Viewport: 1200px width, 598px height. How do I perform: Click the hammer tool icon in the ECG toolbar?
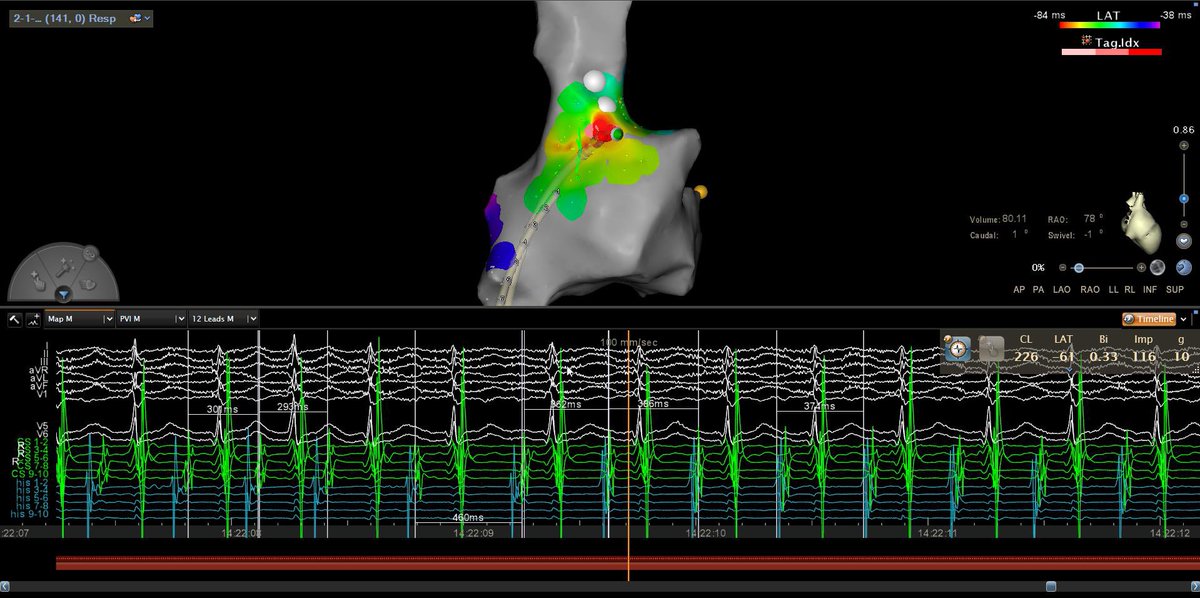pos(16,318)
